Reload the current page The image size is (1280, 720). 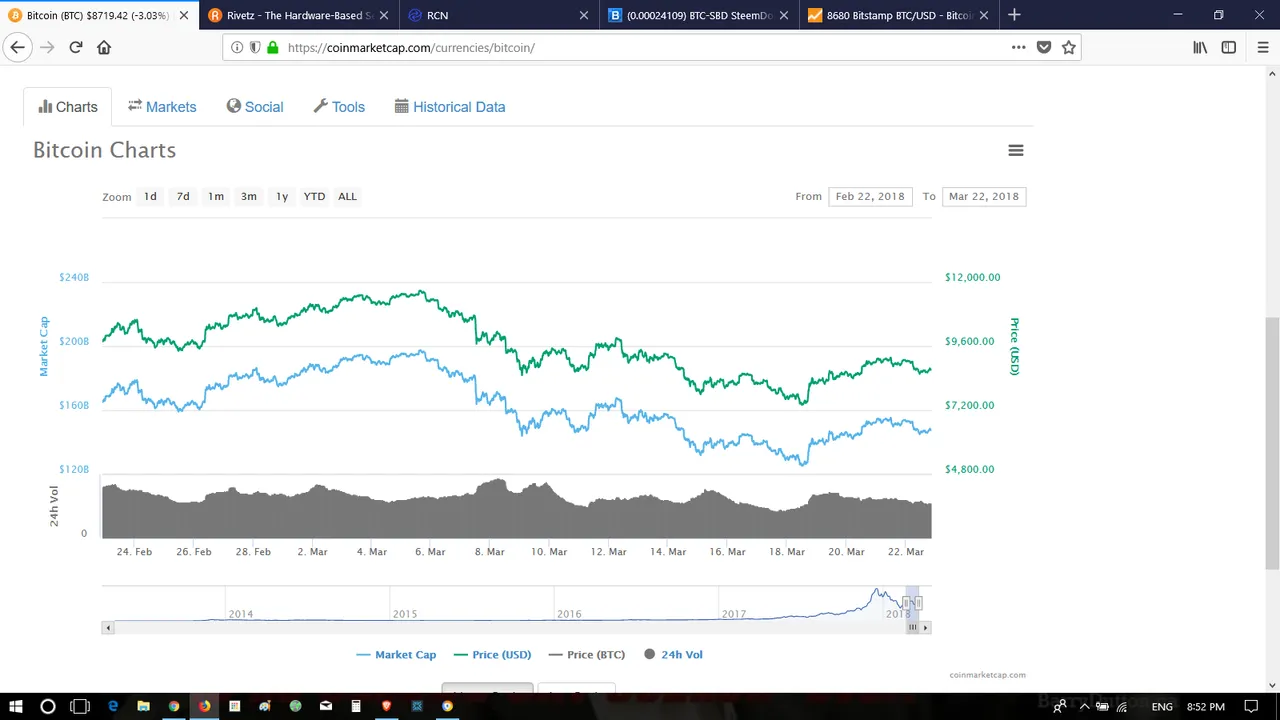pos(76,47)
